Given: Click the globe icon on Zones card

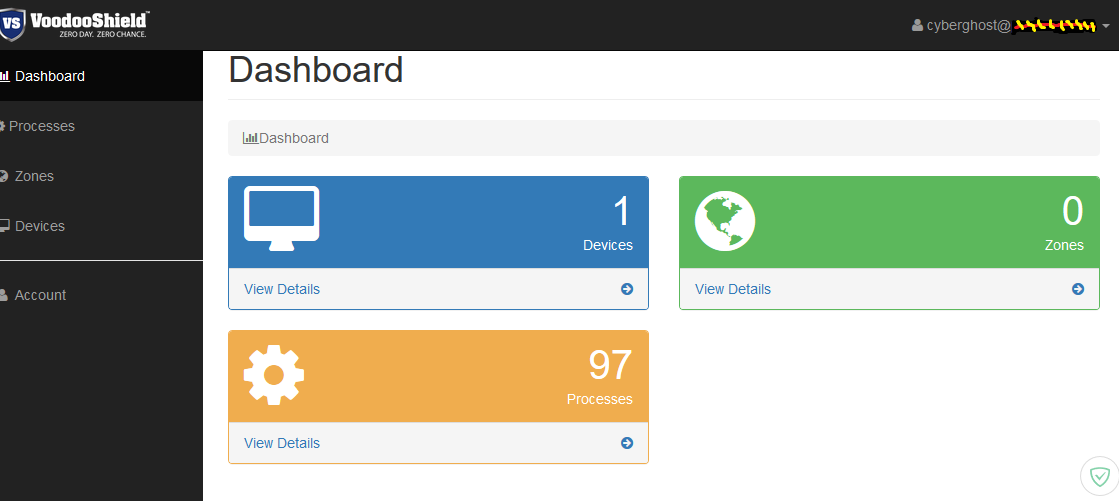Looking at the screenshot, I should click(725, 221).
